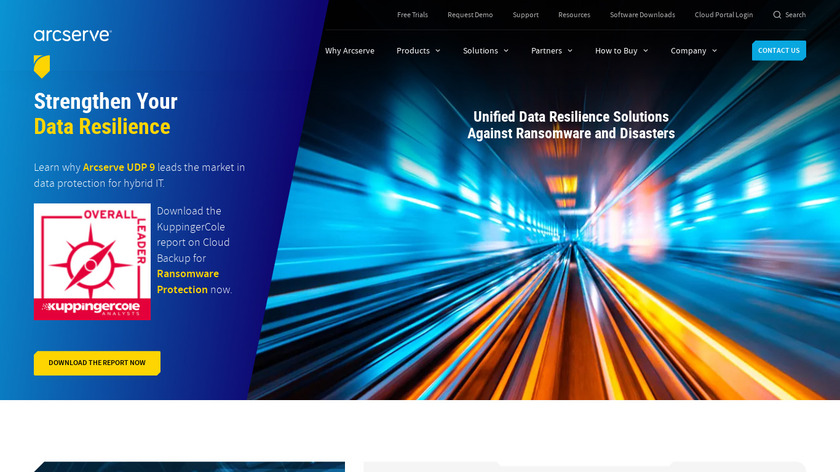Image resolution: width=840 pixels, height=472 pixels.
Task: Click the Against Ransomware and Disasters line
Action: coord(571,133)
